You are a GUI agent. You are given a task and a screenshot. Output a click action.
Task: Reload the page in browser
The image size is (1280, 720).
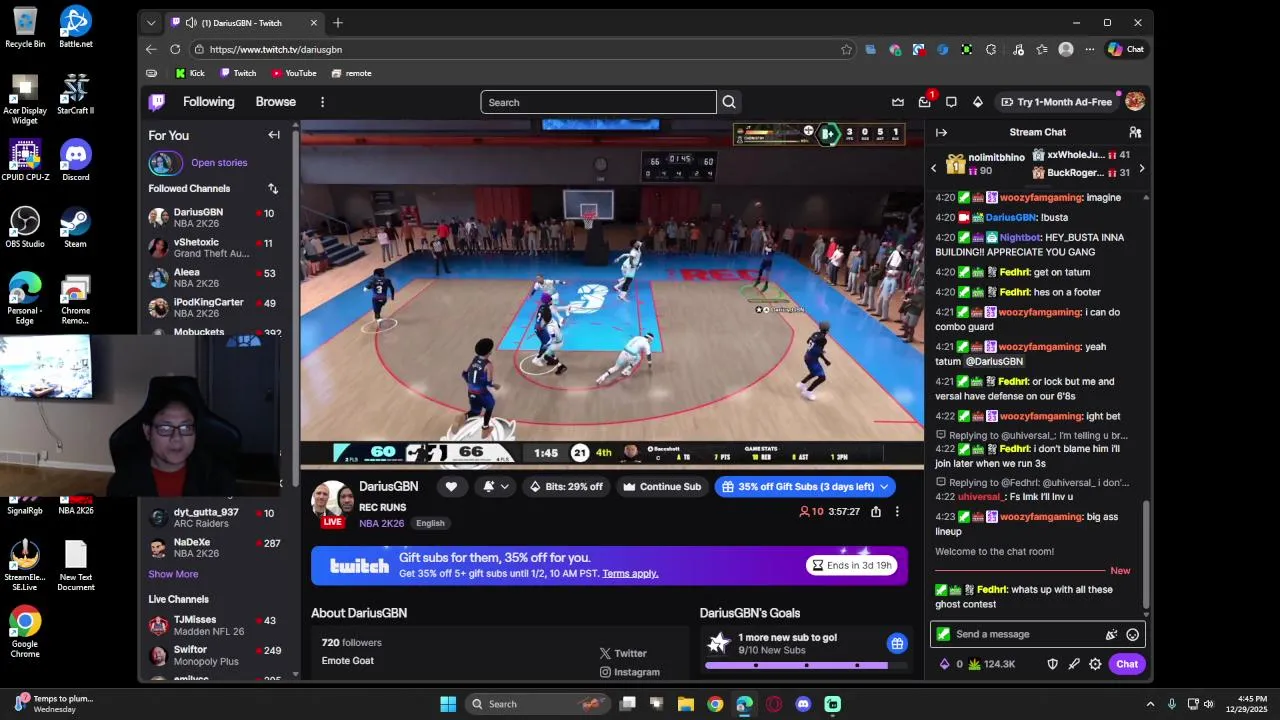[175, 49]
